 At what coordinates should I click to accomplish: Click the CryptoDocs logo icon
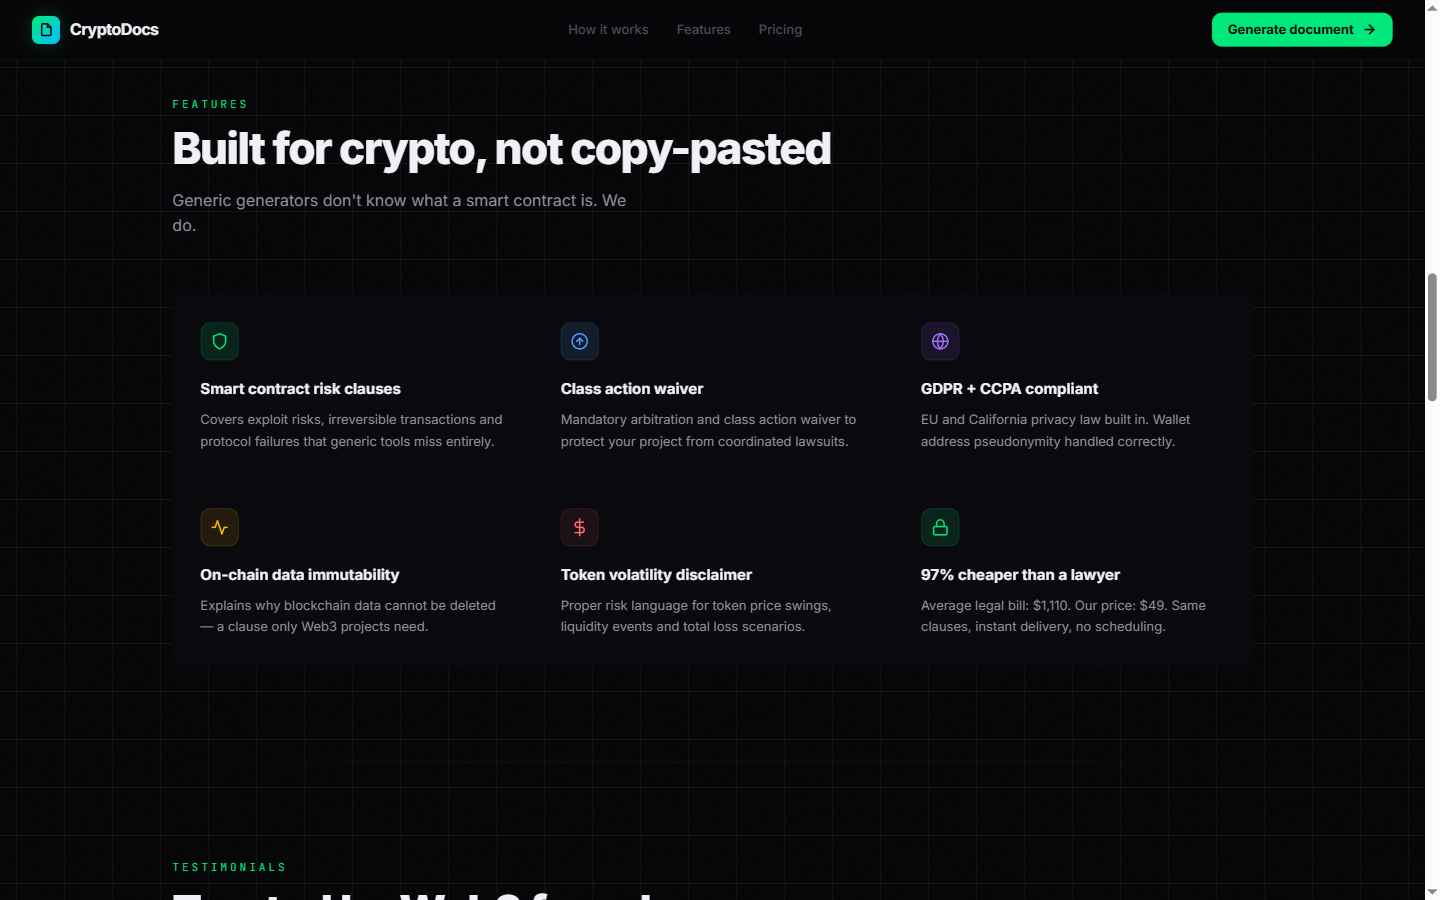(45, 29)
